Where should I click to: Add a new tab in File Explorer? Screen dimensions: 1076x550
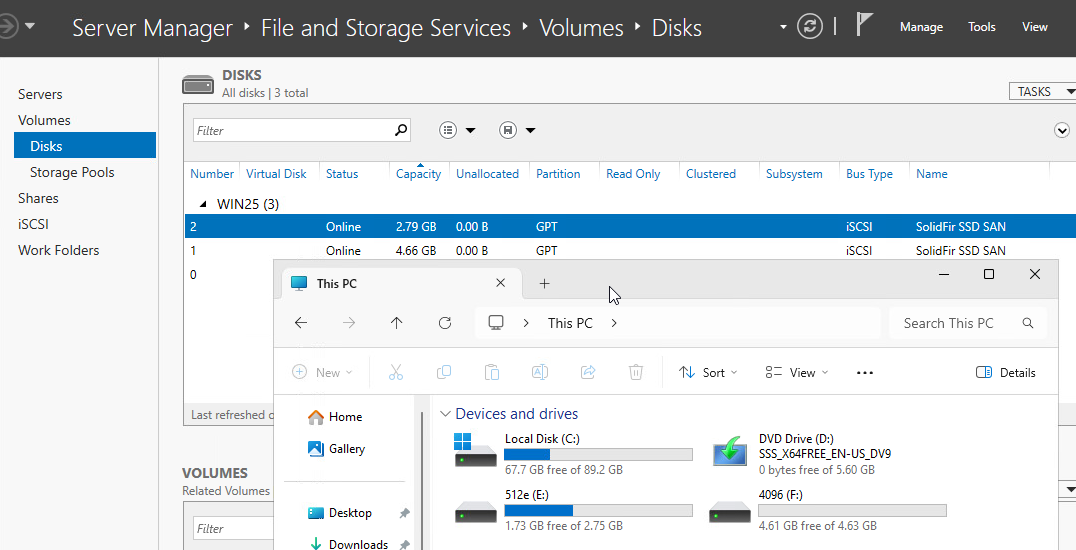point(544,284)
